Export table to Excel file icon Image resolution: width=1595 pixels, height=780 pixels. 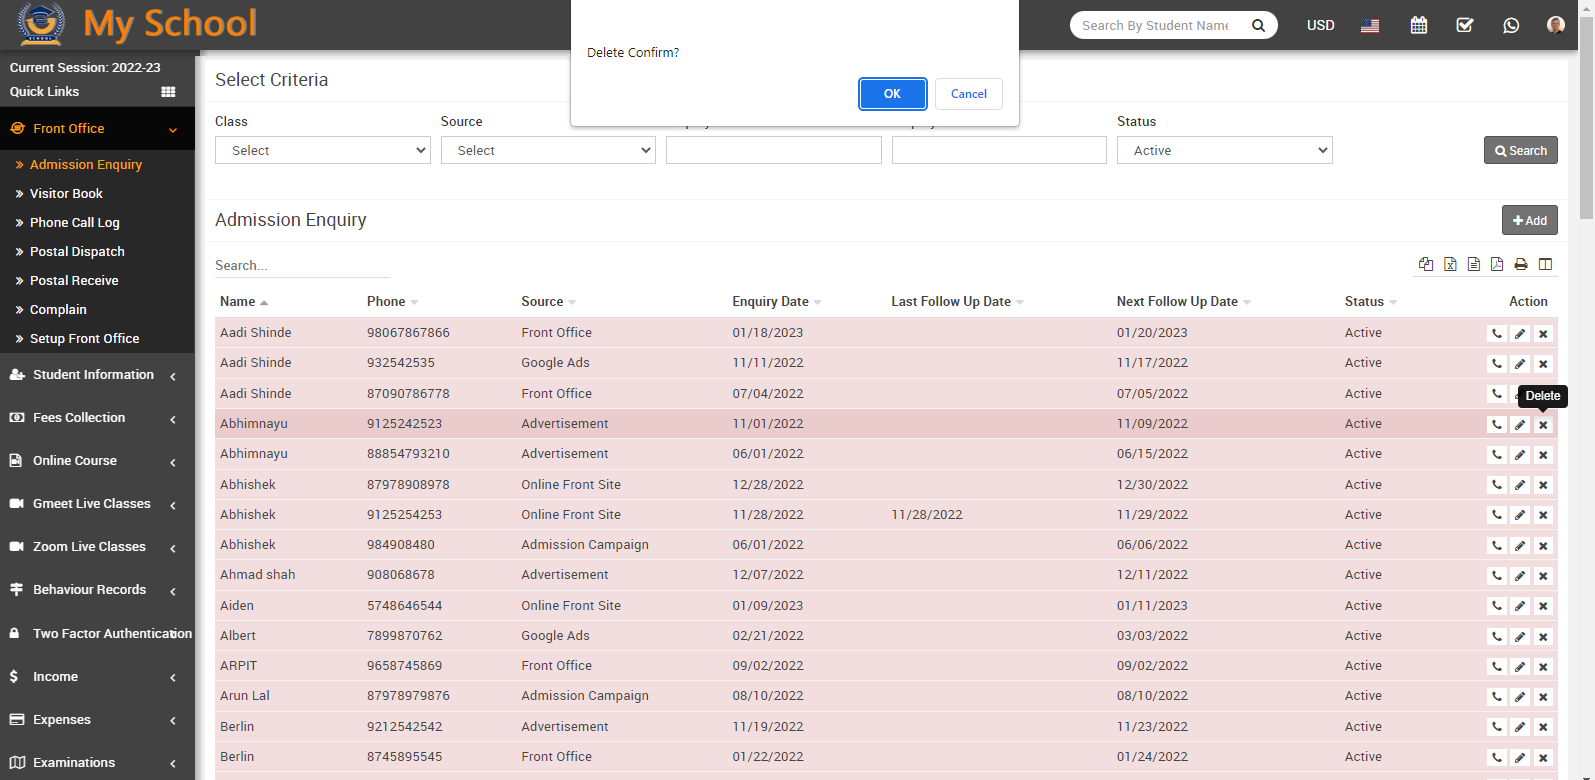coord(1450,264)
